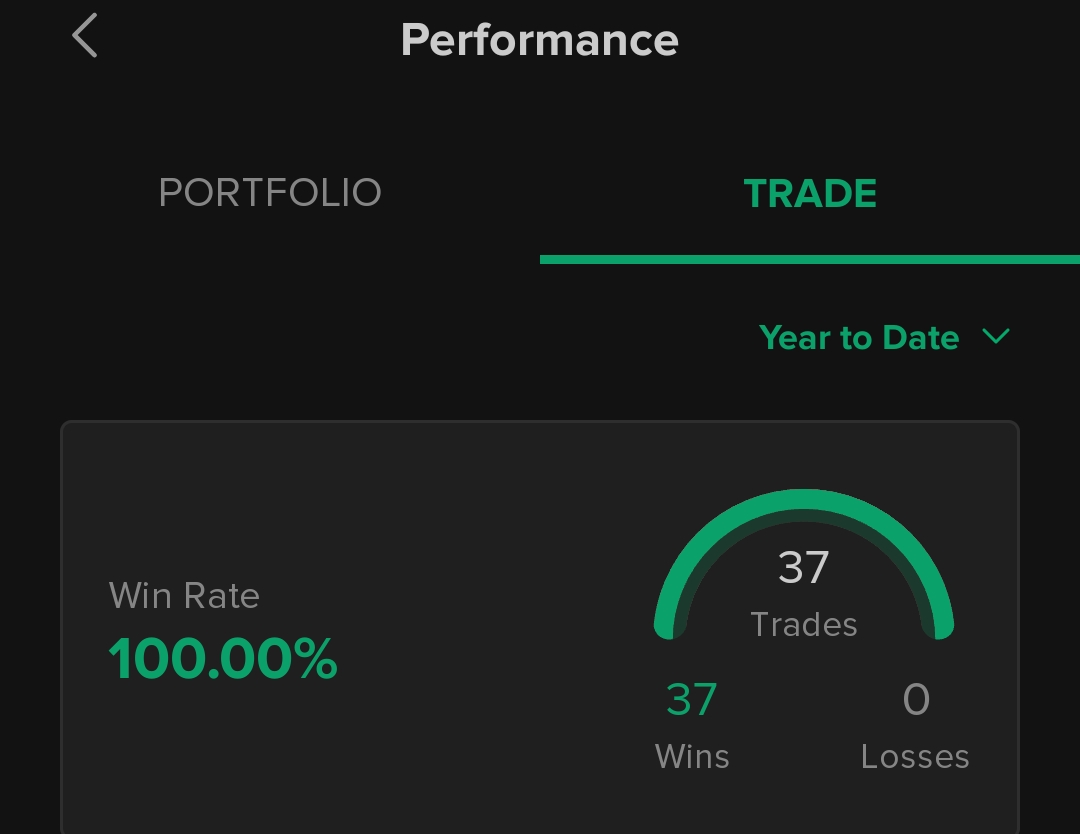The width and height of the screenshot is (1080, 834).
Task: Go back using the left arrow icon
Action: point(85,35)
